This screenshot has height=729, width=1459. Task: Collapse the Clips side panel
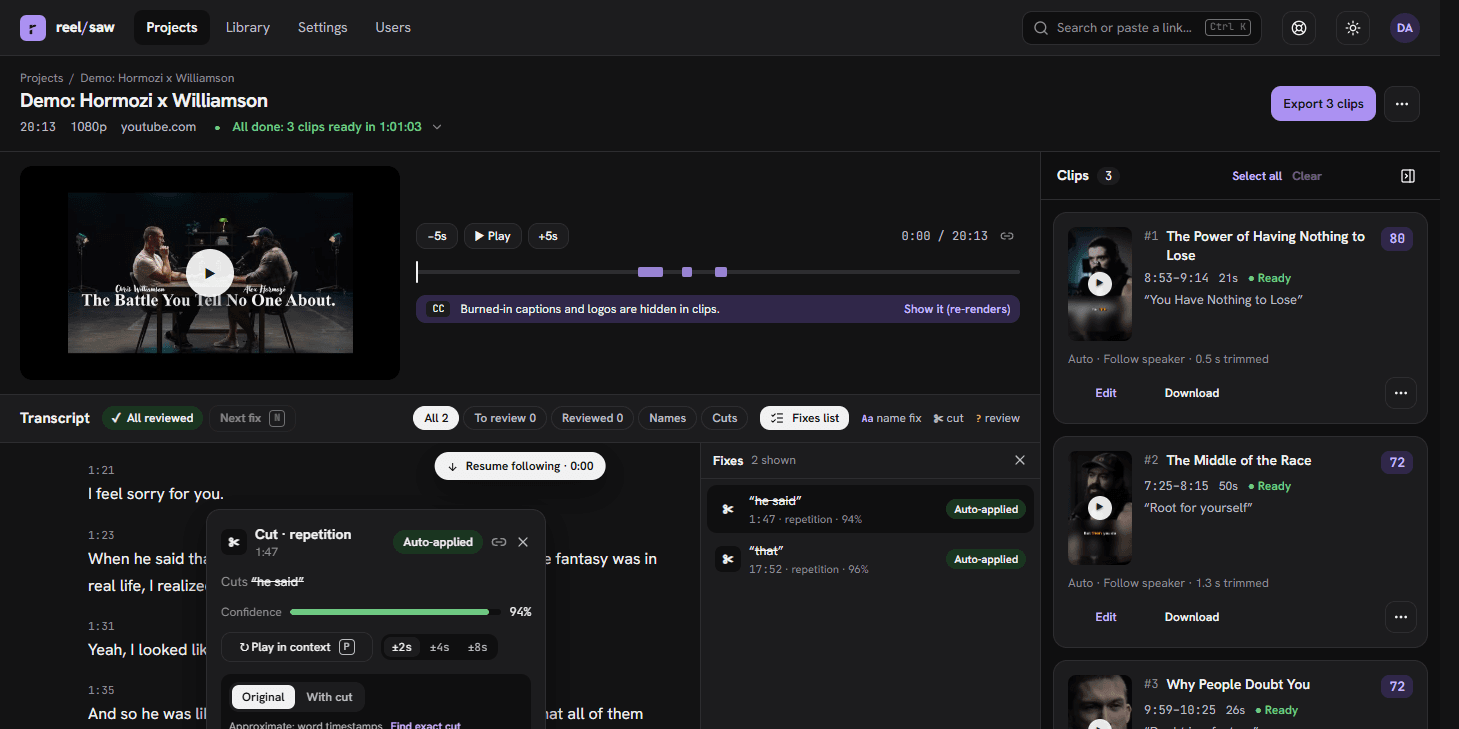point(1408,176)
